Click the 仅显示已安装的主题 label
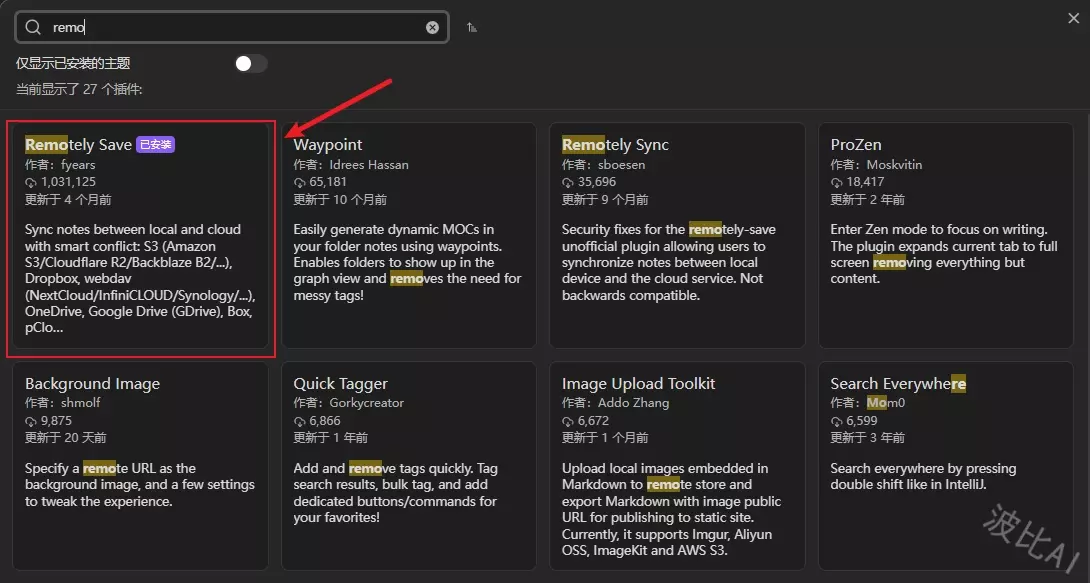Image resolution: width=1090 pixels, height=583 pixels. point(73,63)
